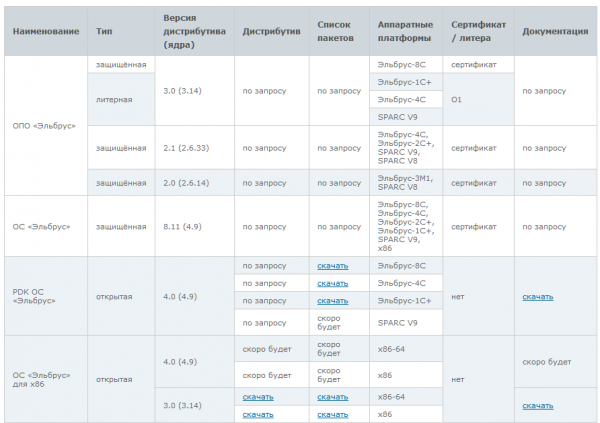Download package list for PDK Эльбрус-8С
Screen dimensions: 600x423
332,266
